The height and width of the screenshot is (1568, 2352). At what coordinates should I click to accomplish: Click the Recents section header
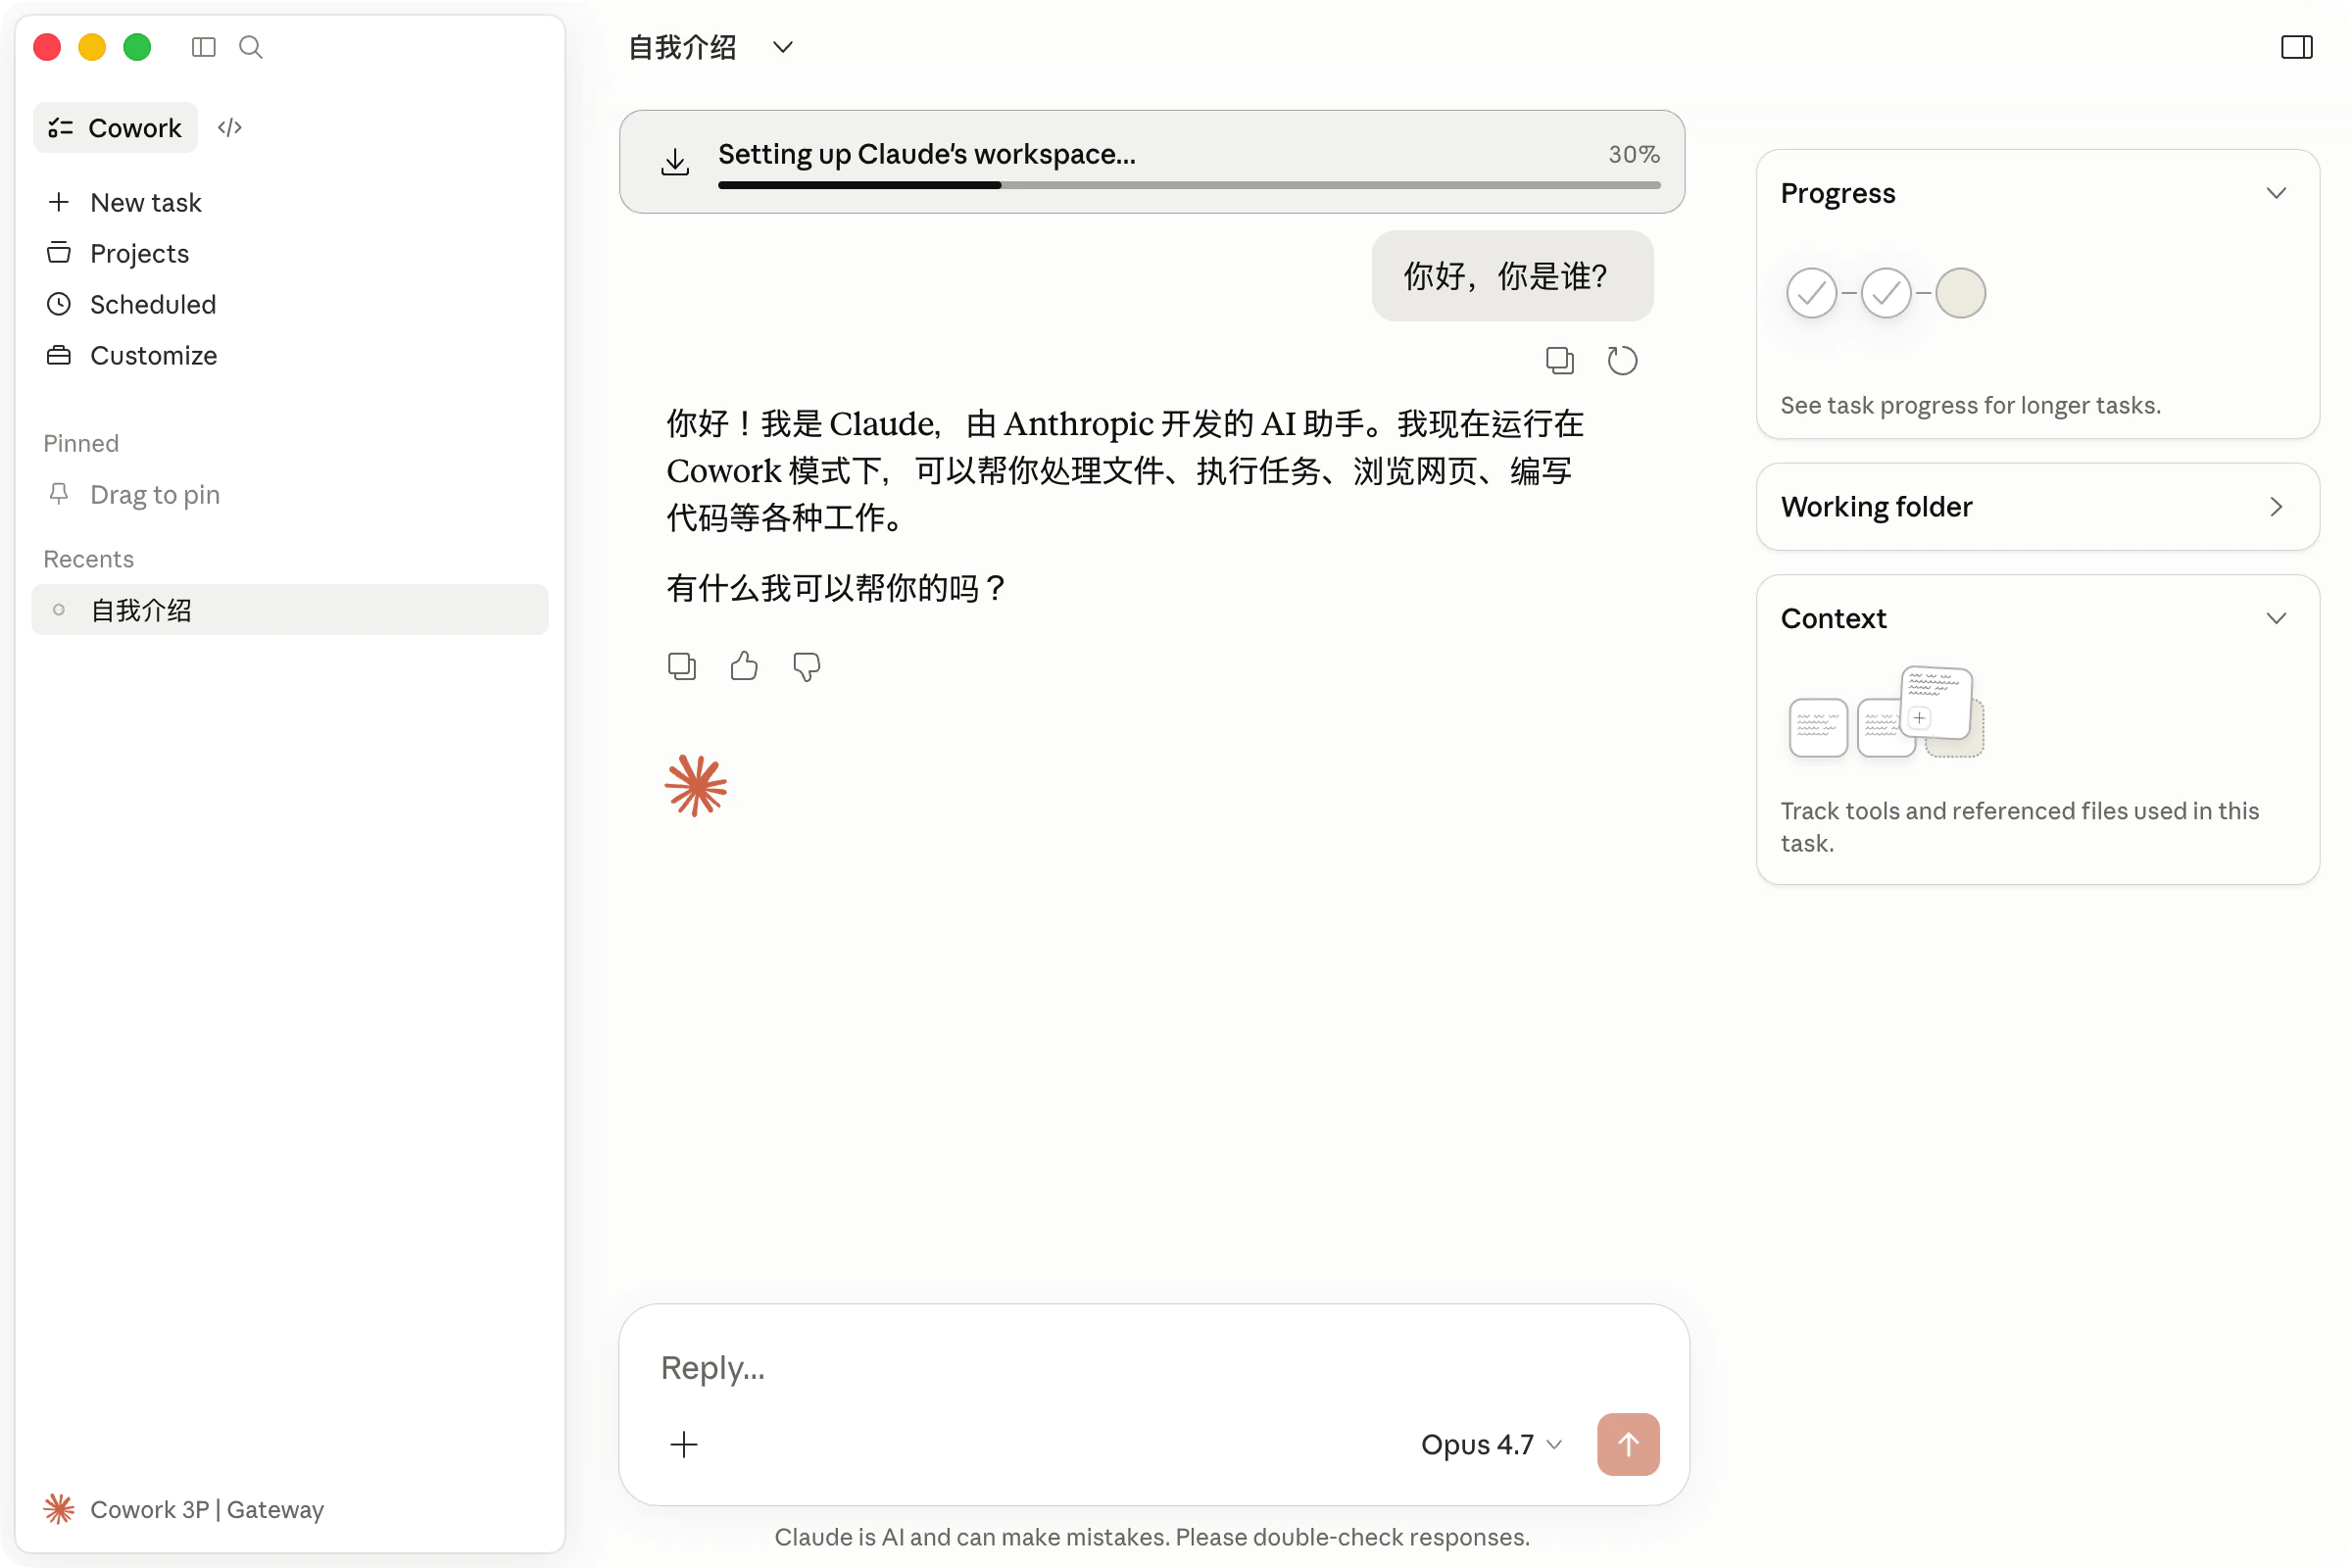coord(88,559)
